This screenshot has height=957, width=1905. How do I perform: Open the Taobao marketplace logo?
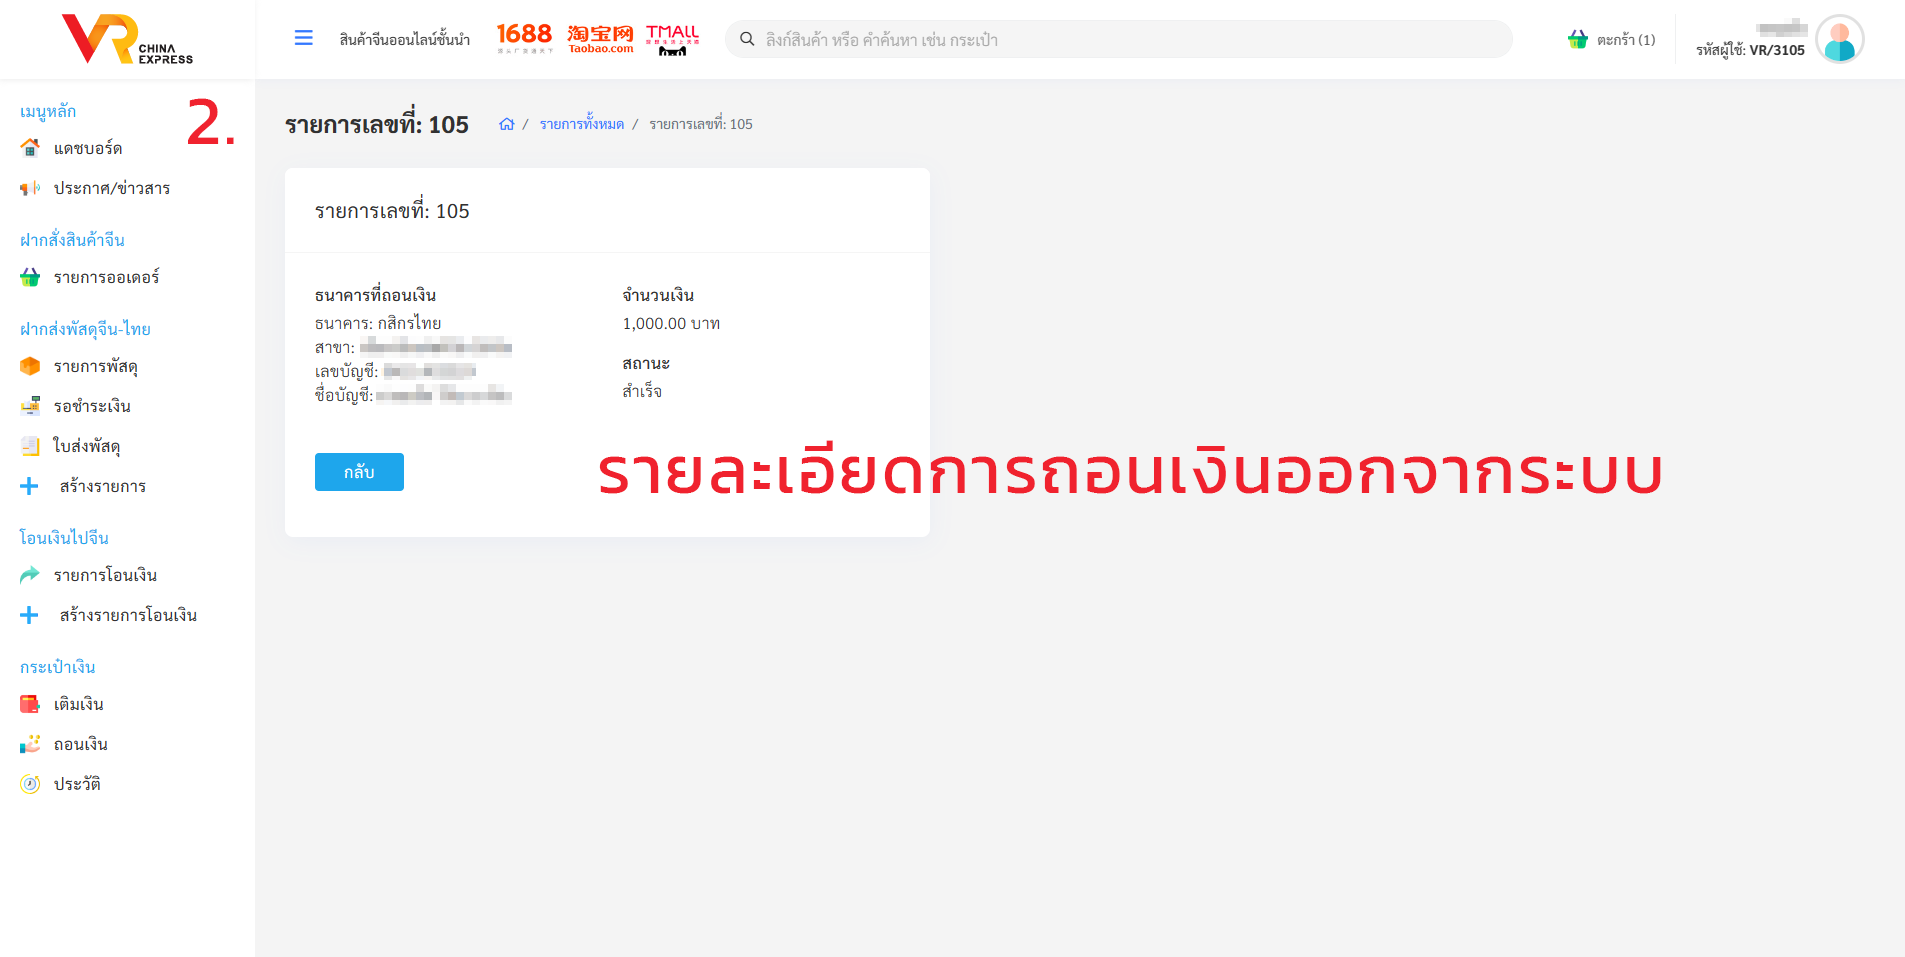click(x=600, y=38)
